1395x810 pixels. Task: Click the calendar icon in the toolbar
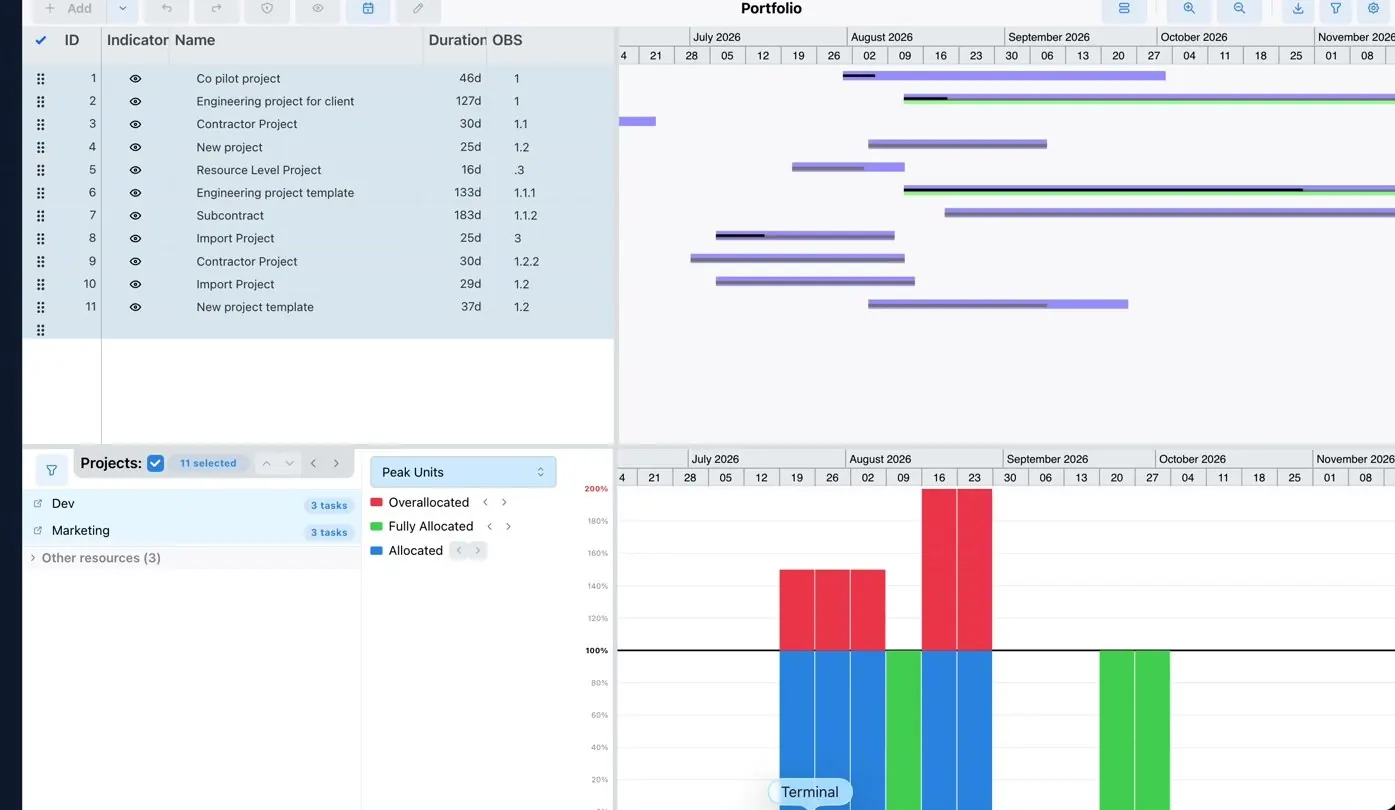pyautogui.click(x=368, y=9)
